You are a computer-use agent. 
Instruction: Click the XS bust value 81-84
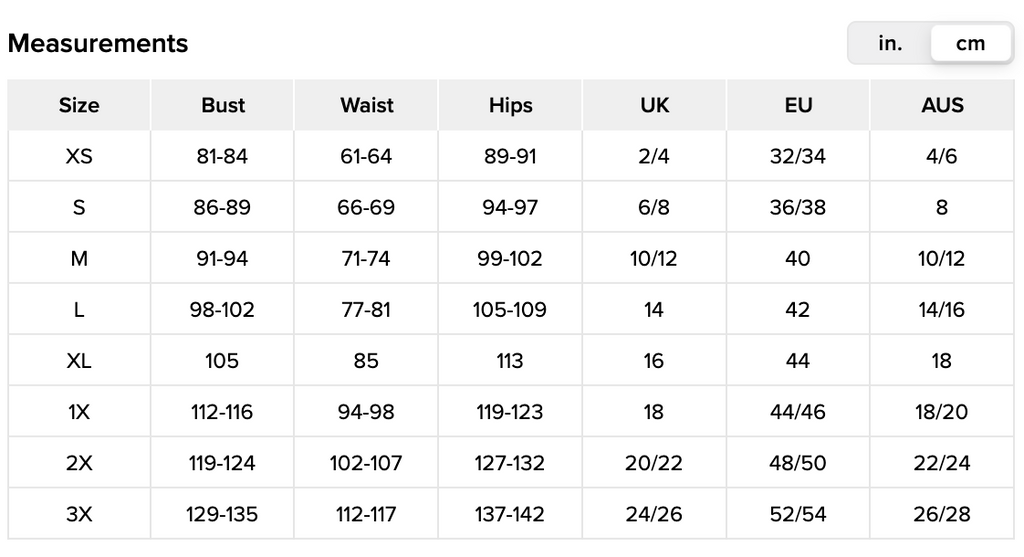coord(222,156)
